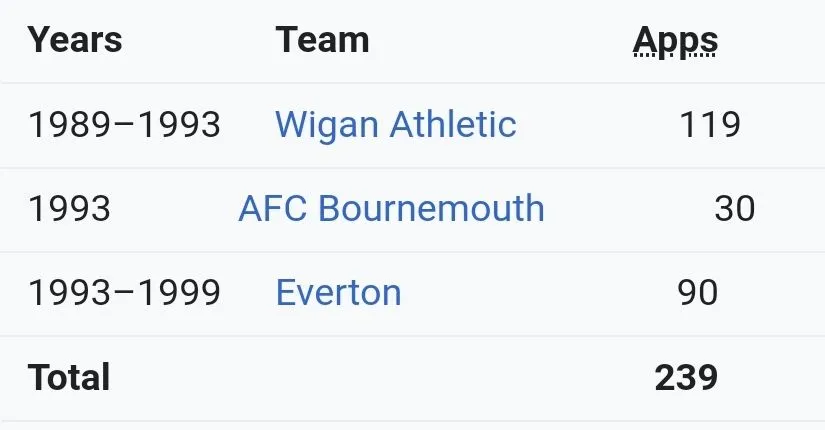825x430 pixels.
Task: Select the 119 appearances value
Action: click(x=710, y=125)
